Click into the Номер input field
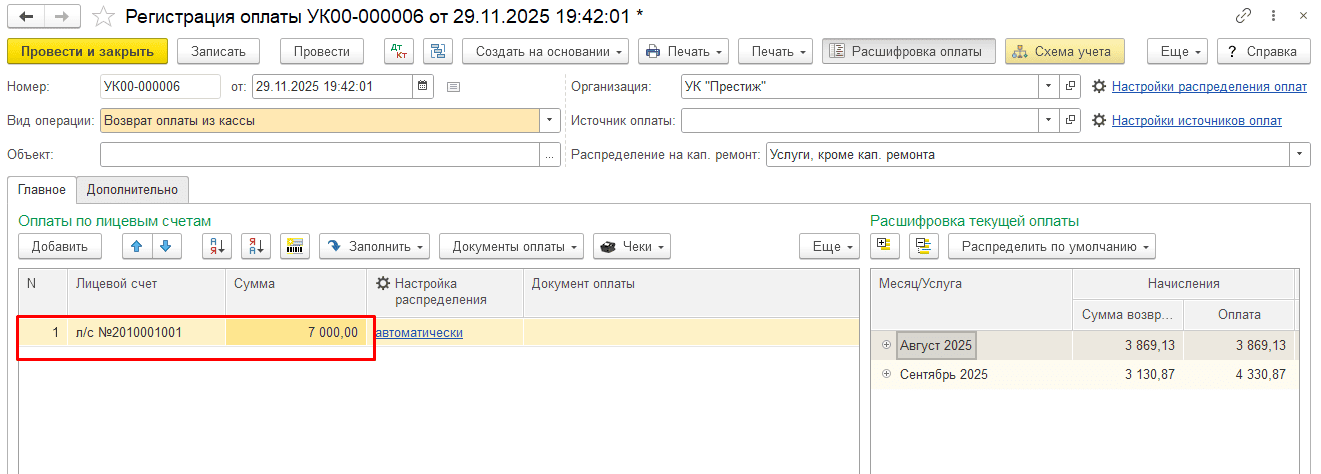 coord(160,87)
